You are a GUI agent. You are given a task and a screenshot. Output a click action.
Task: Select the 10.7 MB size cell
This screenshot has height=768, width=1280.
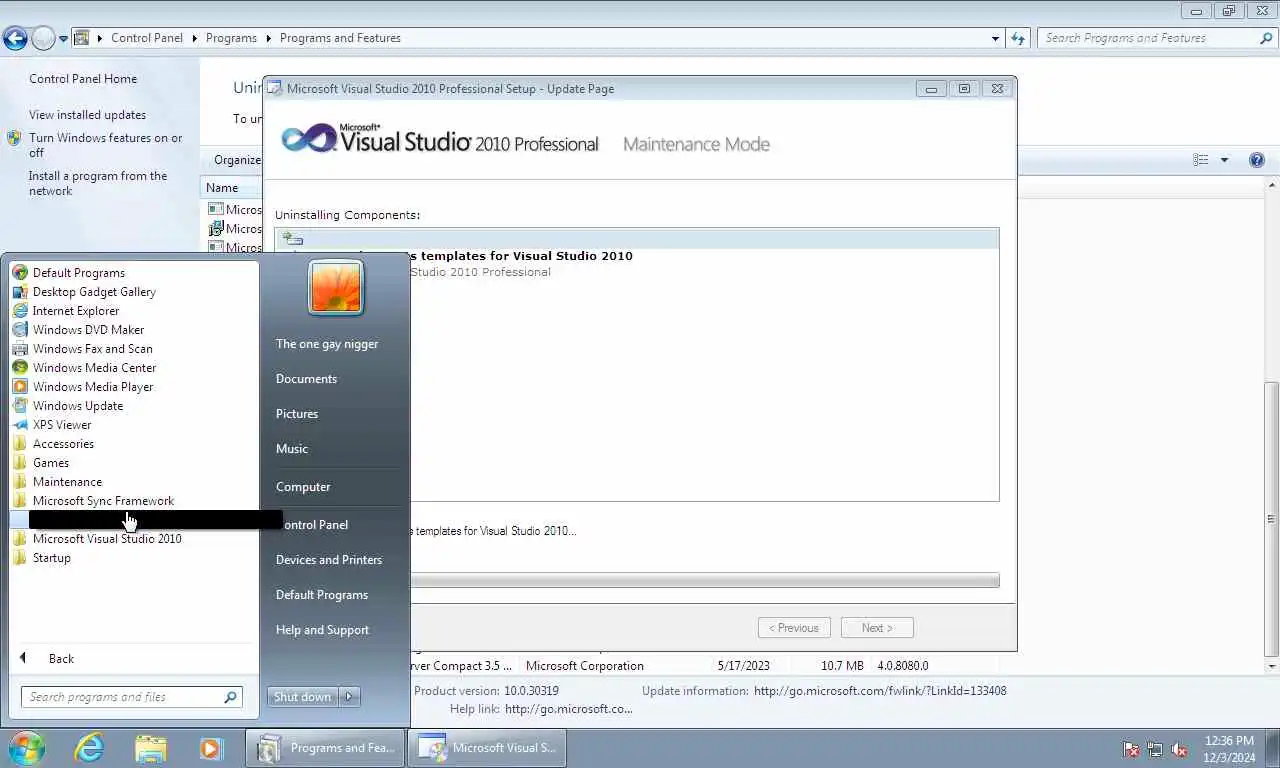coord(842,666)
